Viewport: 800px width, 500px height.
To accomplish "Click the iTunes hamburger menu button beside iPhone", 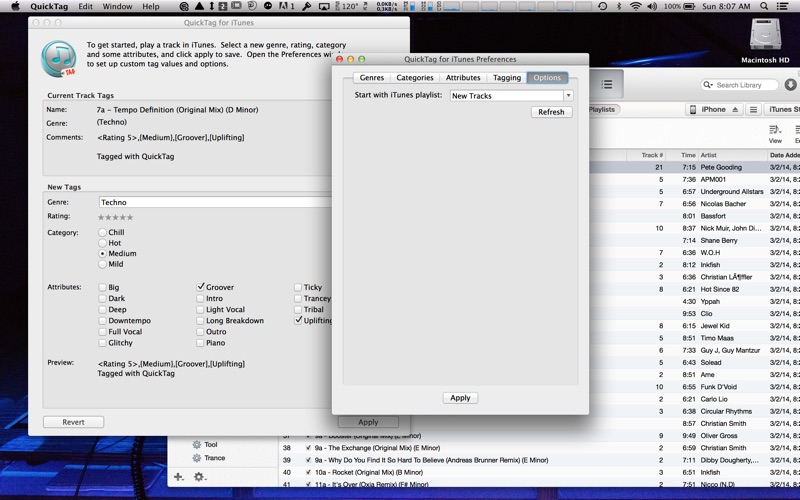I will pos(753,110).
